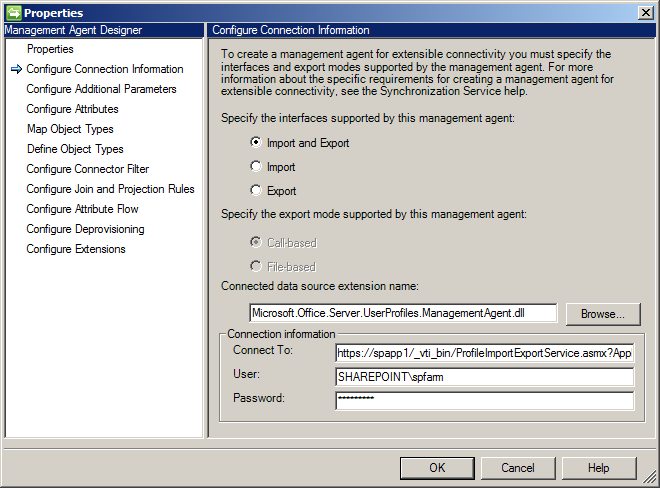Click the 'Connected data source extension name:' label

coord(320,286)
